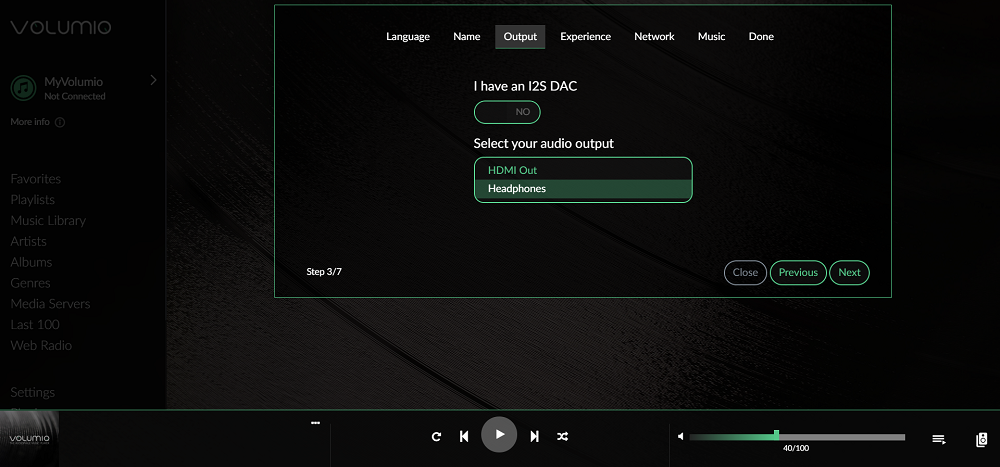The width and height of the screenshot is (1000, 467).
Task: Open Music Library in sidebar
Action: [48, 220]
